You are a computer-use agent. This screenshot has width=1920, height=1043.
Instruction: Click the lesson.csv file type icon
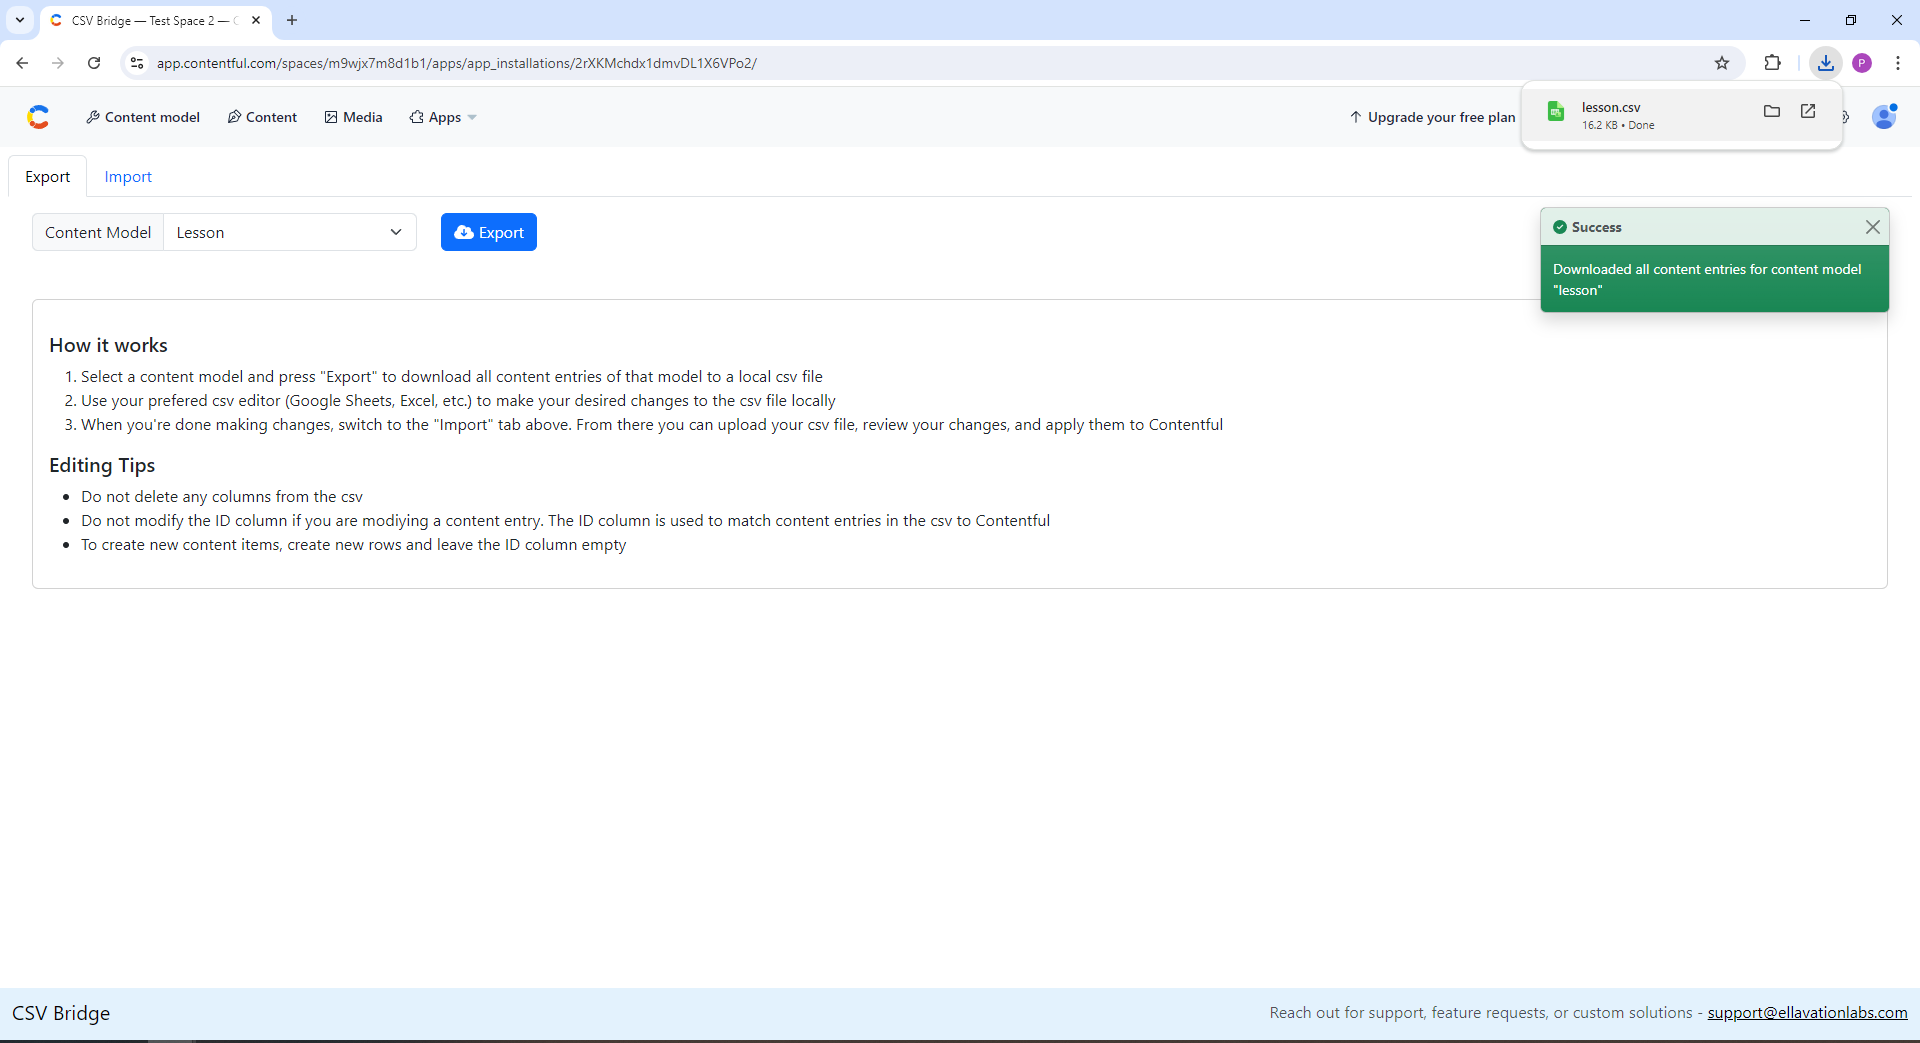tap(1556, 111)
